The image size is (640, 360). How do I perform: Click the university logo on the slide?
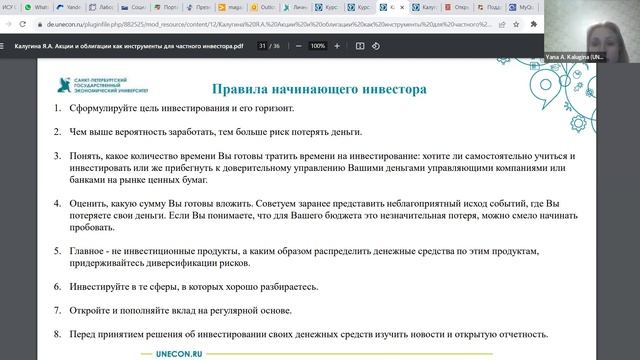click(102, 85)
